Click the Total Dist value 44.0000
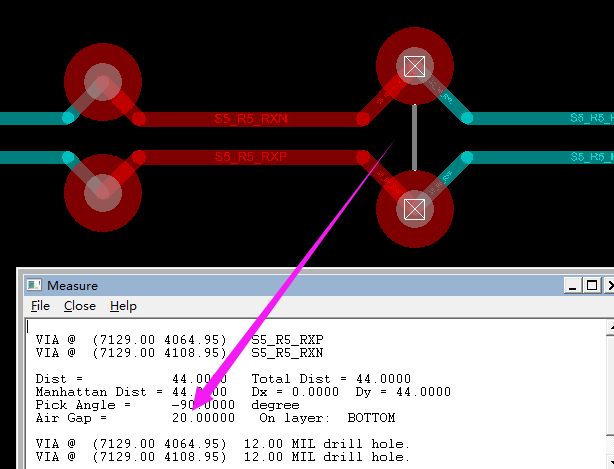The height and width of the screenshot is (469, 614). tap(383, 379)
